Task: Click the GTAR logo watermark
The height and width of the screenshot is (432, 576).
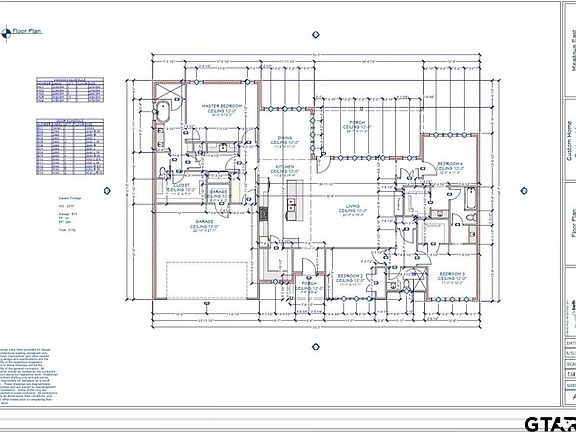Action: pyautogui.click(x=550, y=424)
